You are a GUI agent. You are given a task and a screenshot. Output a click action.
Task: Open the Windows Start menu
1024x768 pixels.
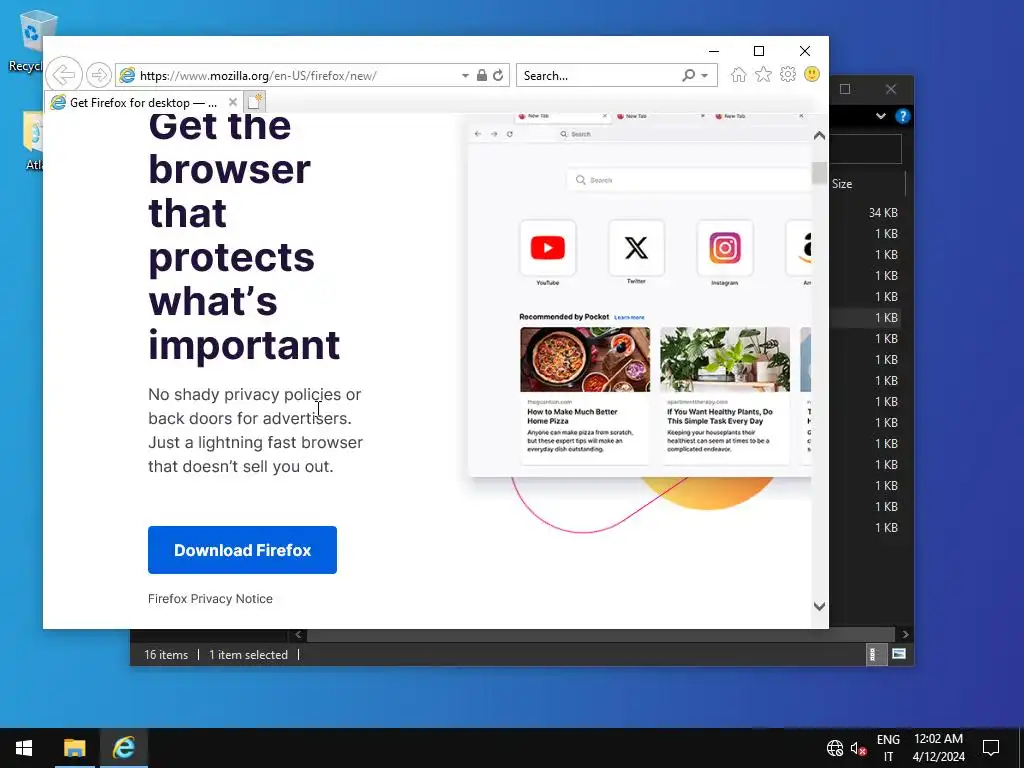click(x=24, y=748)
